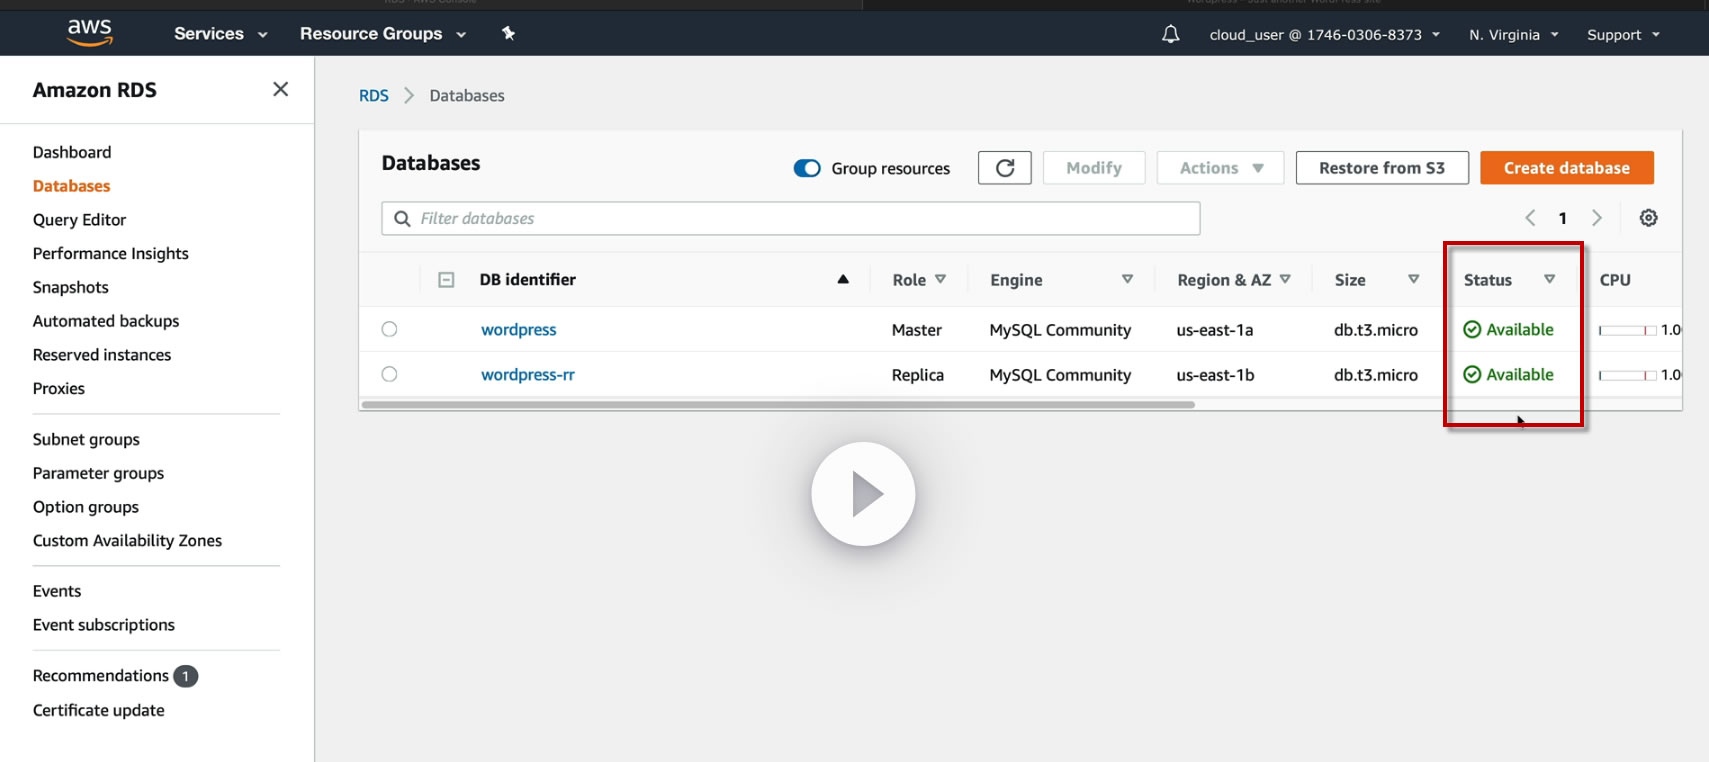Viewport: 1709px width, 762px height.
Task: Go to next page of databases
Action: coord(1597,218)
